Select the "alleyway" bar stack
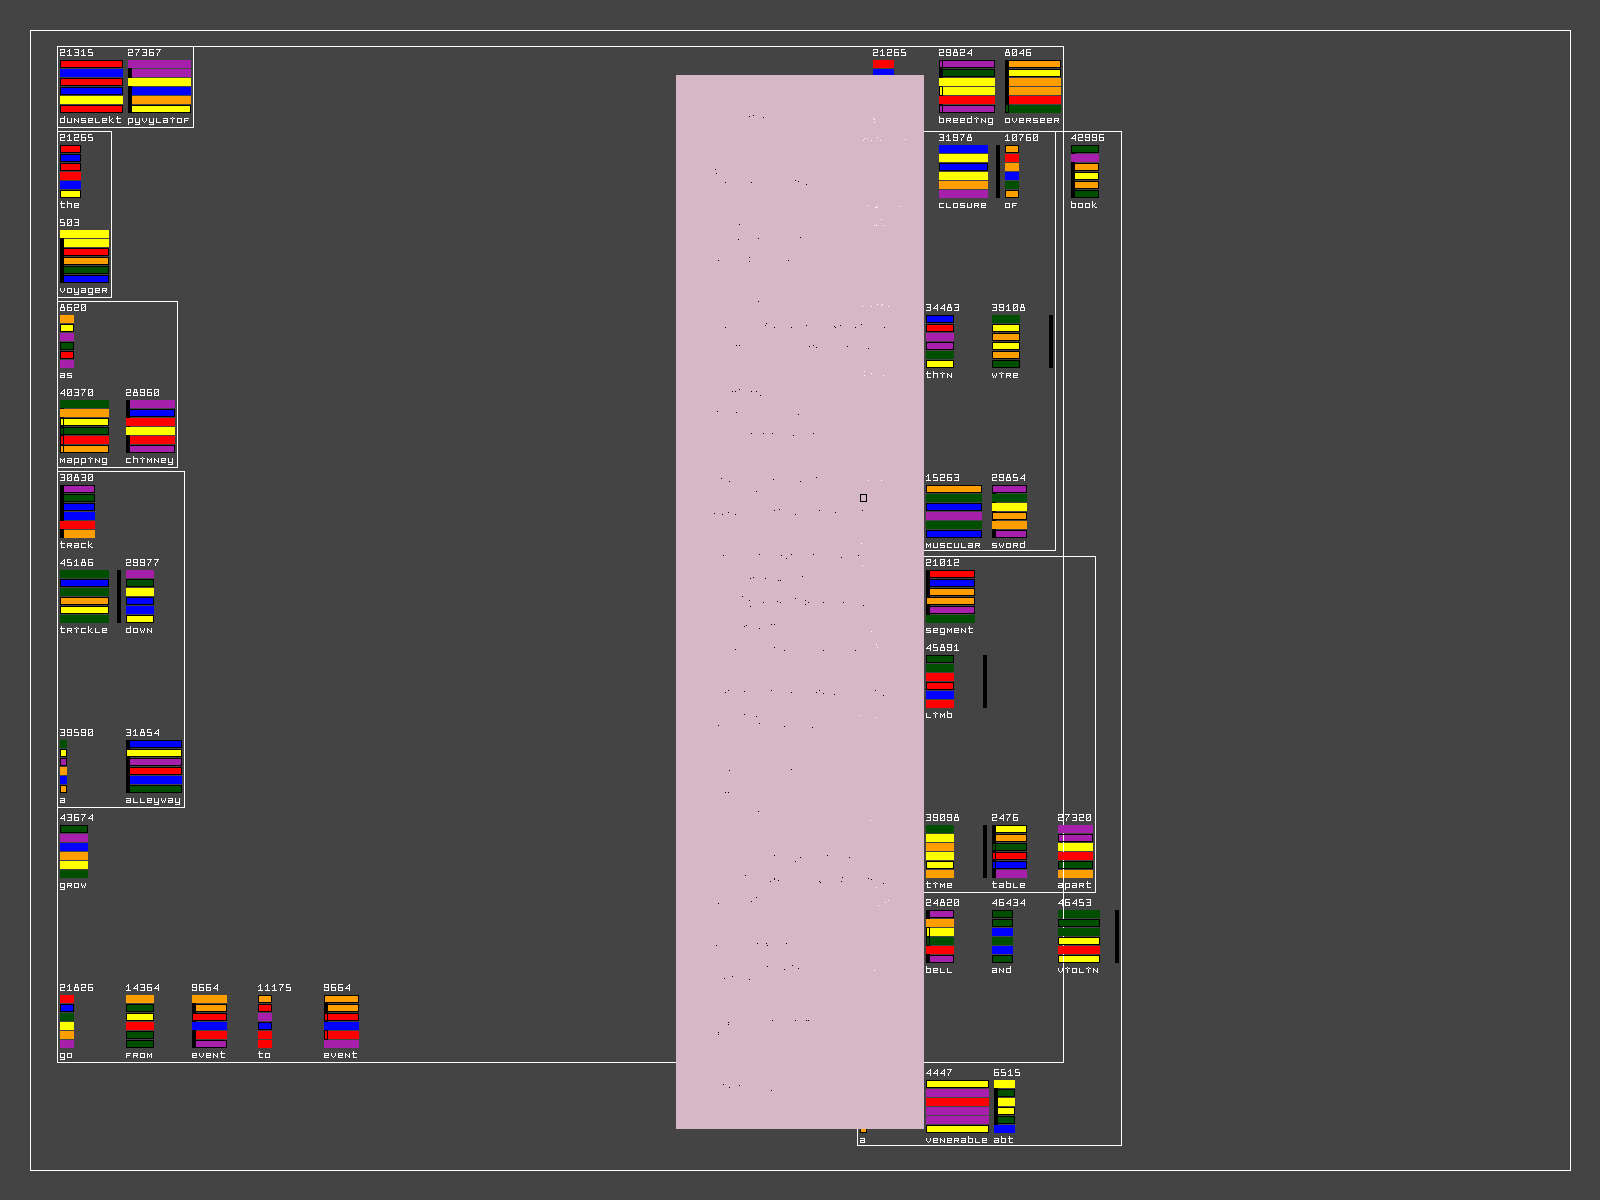This screenshot has height=1200, width=1600. (x=154, y=766)
